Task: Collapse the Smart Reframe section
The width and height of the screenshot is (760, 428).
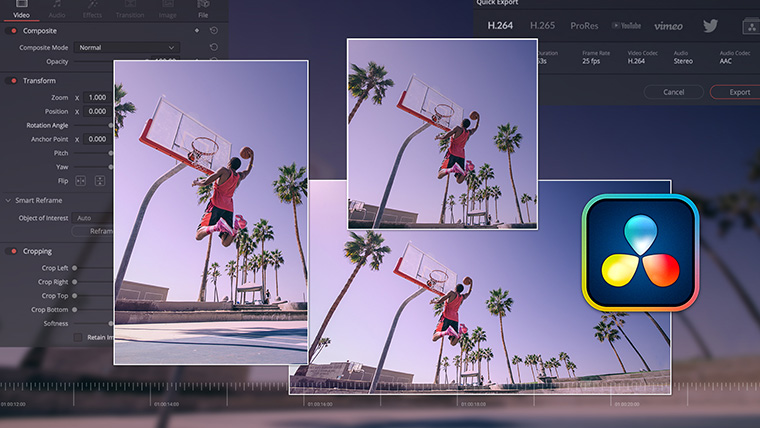Action: coord(7,200)
